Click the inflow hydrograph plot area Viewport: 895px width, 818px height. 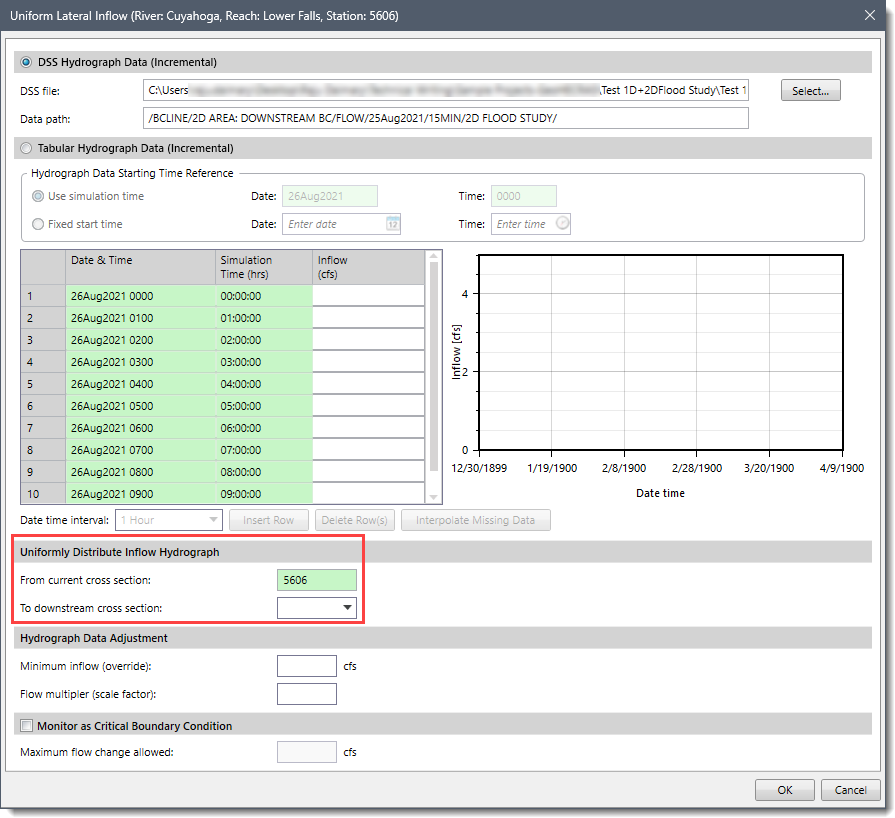660,352
